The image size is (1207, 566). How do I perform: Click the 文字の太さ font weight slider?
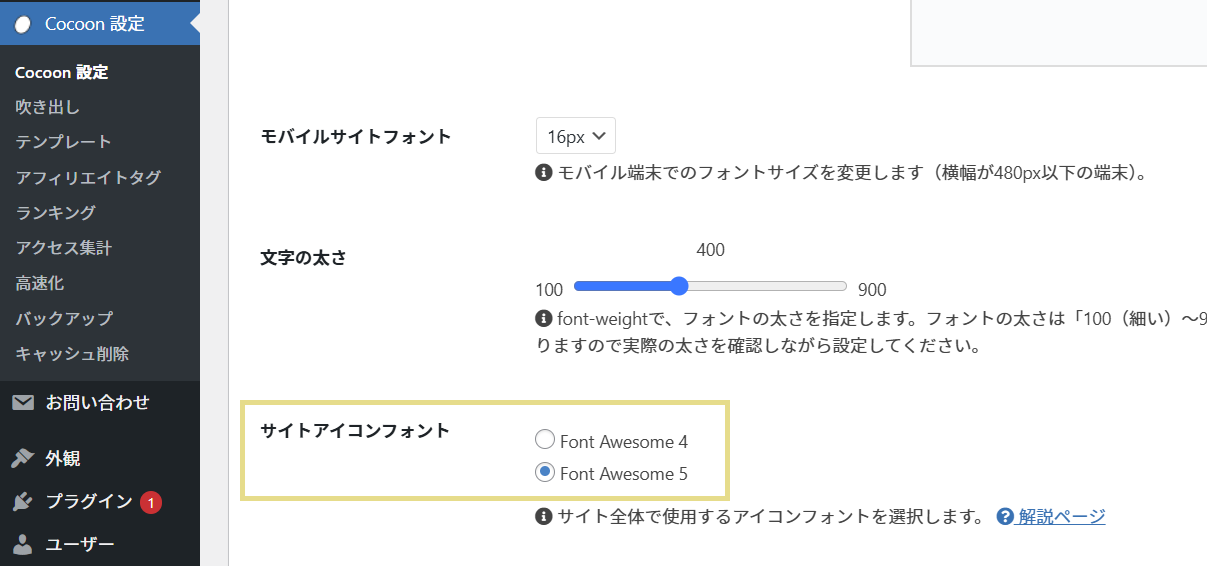pos(710,287)
